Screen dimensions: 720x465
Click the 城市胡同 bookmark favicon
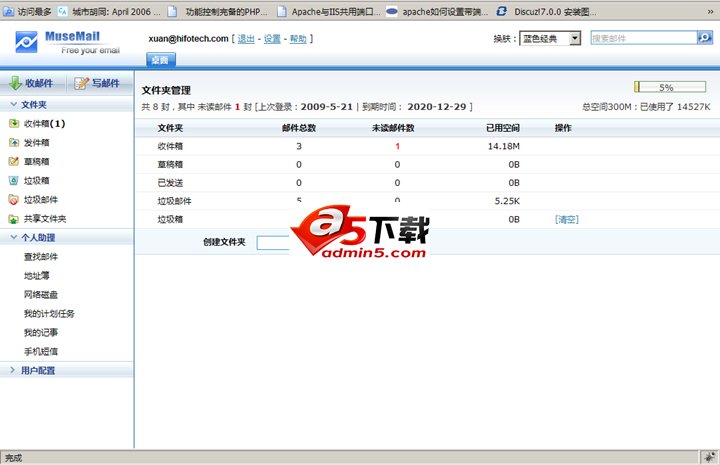63,11
